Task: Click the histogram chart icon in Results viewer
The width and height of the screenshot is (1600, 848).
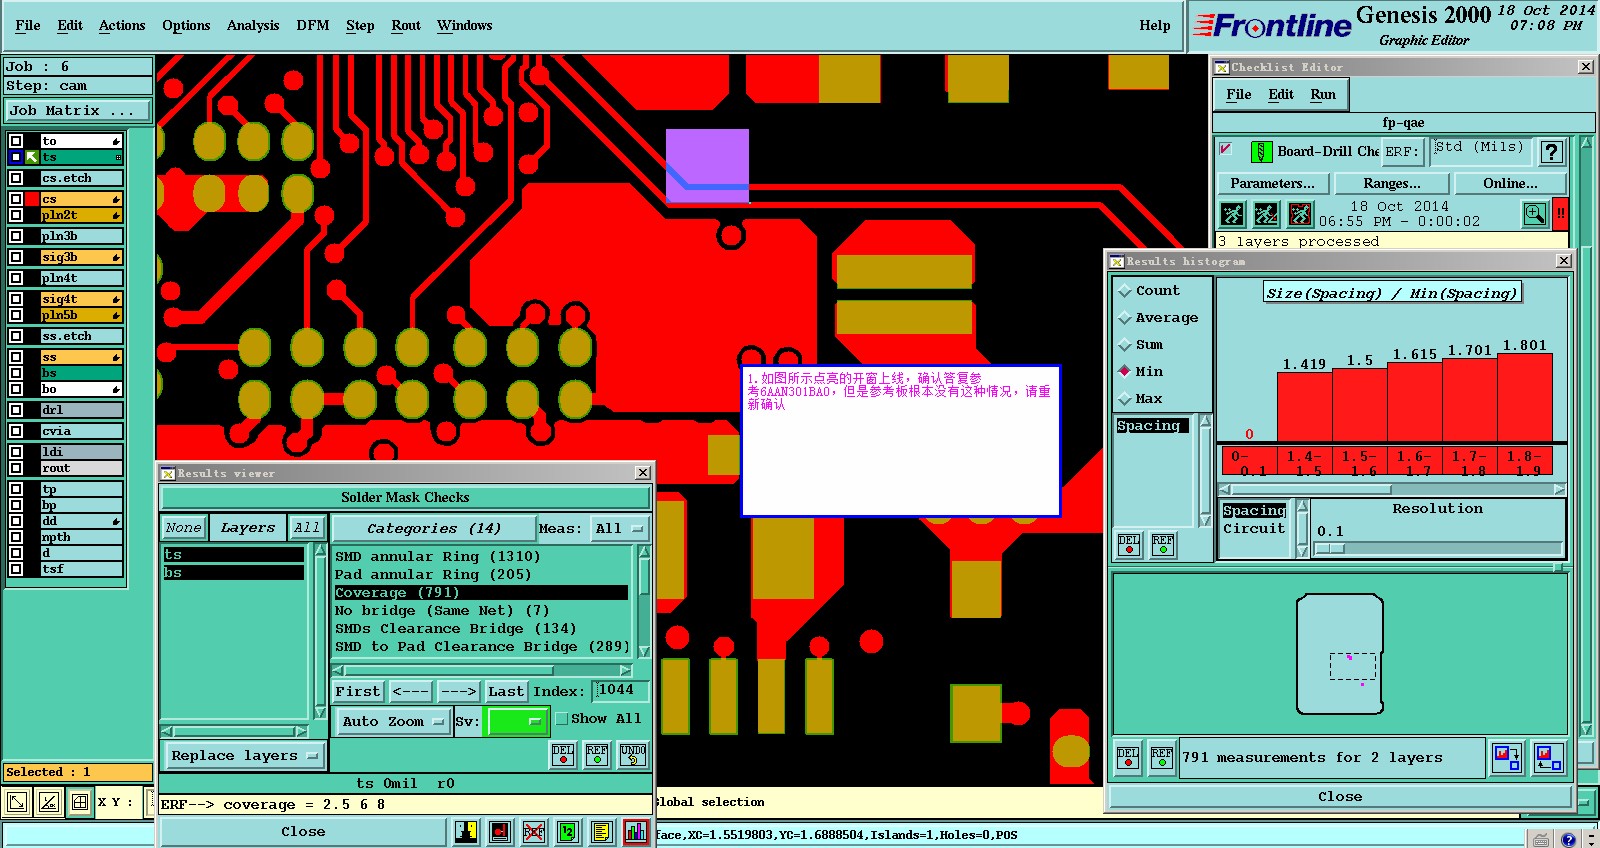Action: [x=635, y=831]
